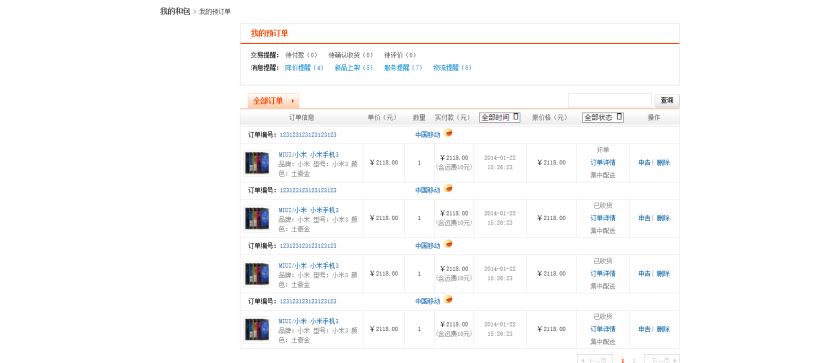This screenshot has width=840, height=363.
Task: Click 待确认收货 (0) reminder
Action: pos(350,55)
